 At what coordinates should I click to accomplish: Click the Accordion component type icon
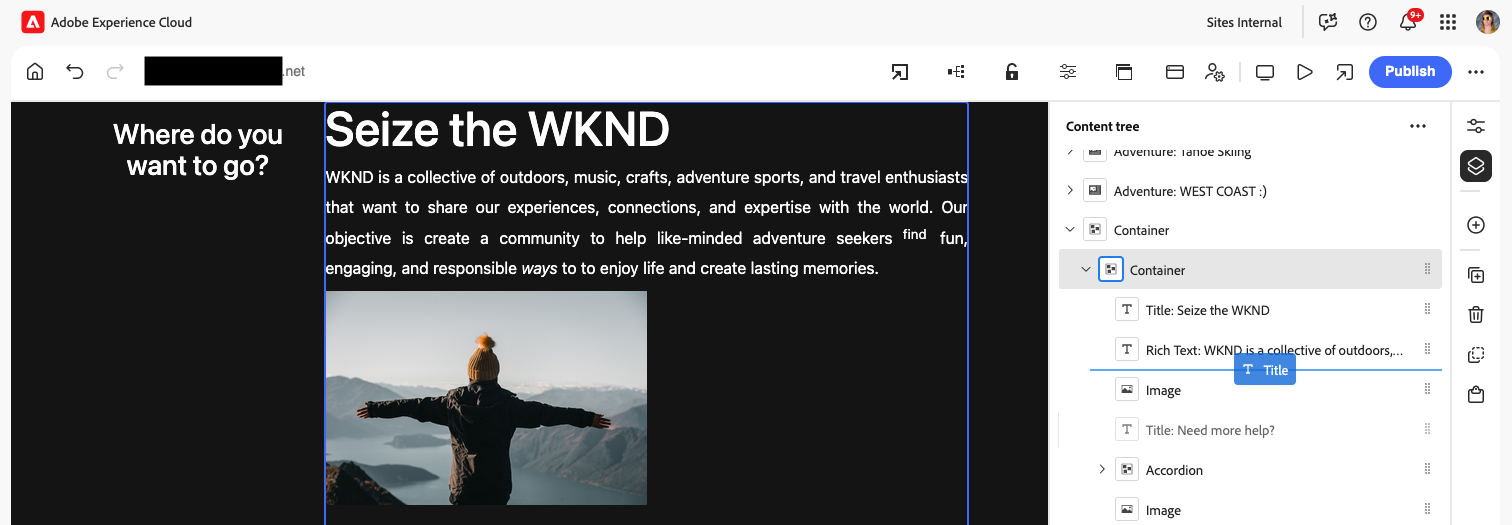pos(1127,470)
